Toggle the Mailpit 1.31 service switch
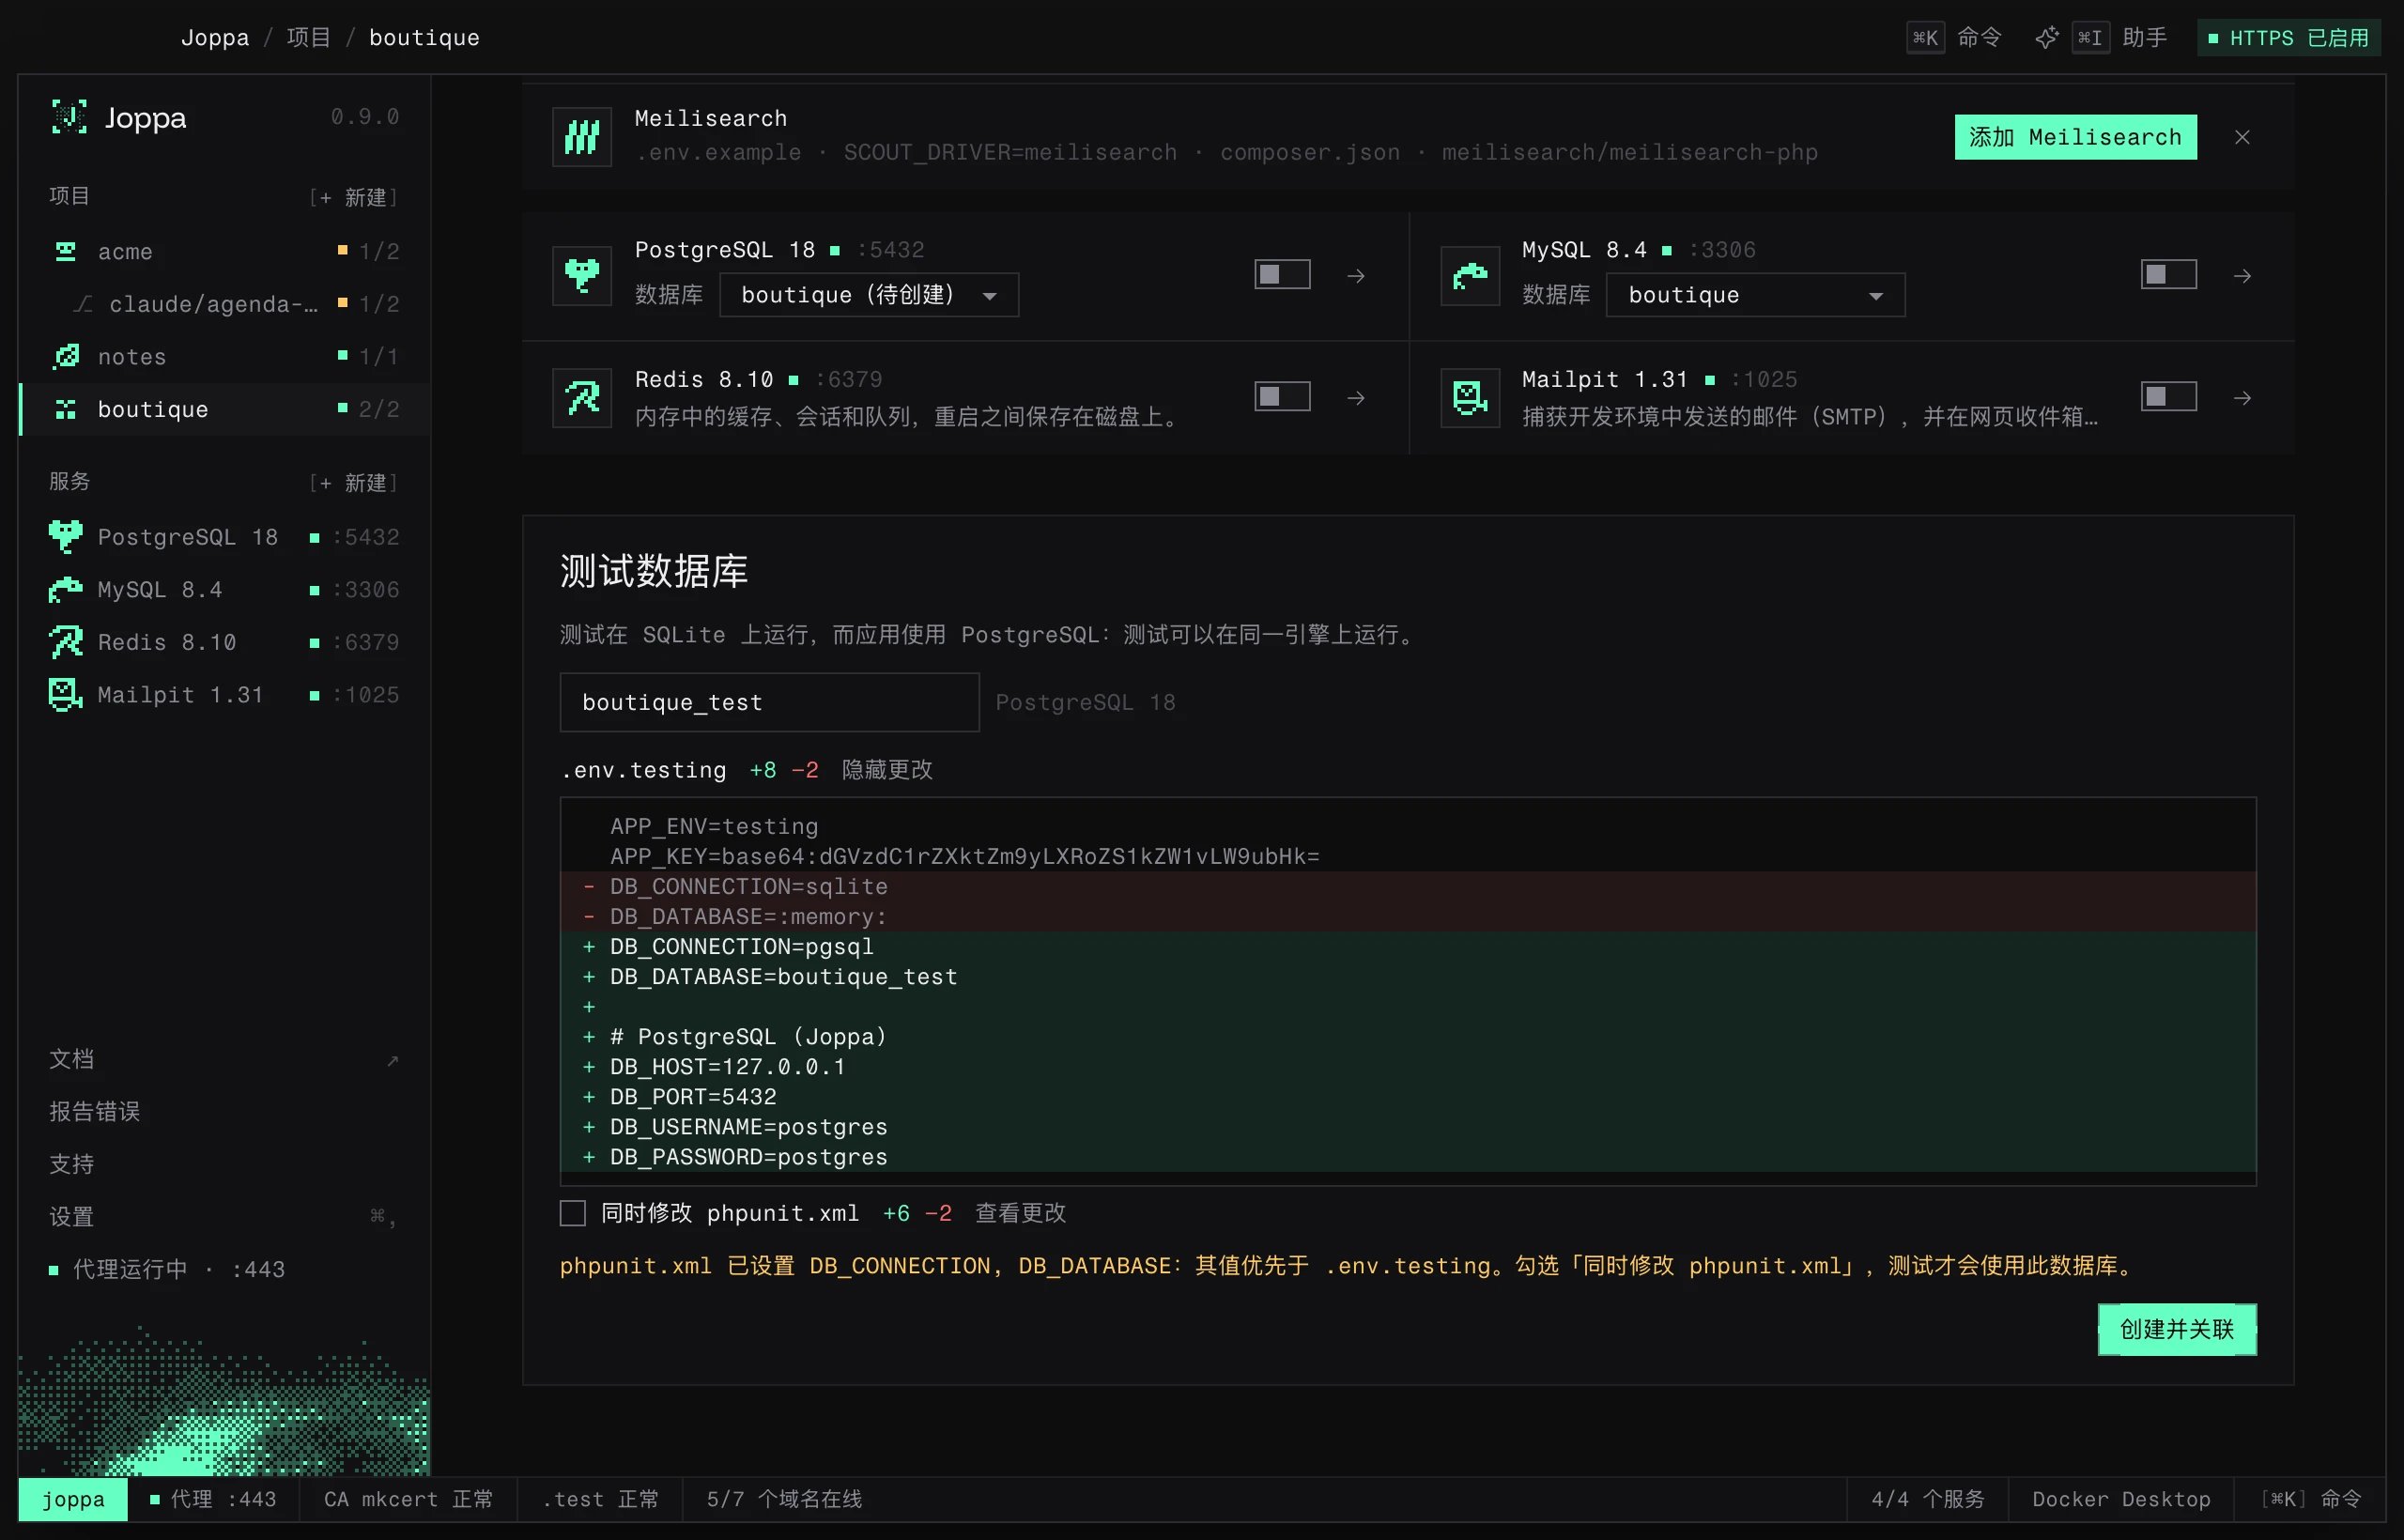Viewport: 2404px width, 1540px height. tap(2168, 397)
